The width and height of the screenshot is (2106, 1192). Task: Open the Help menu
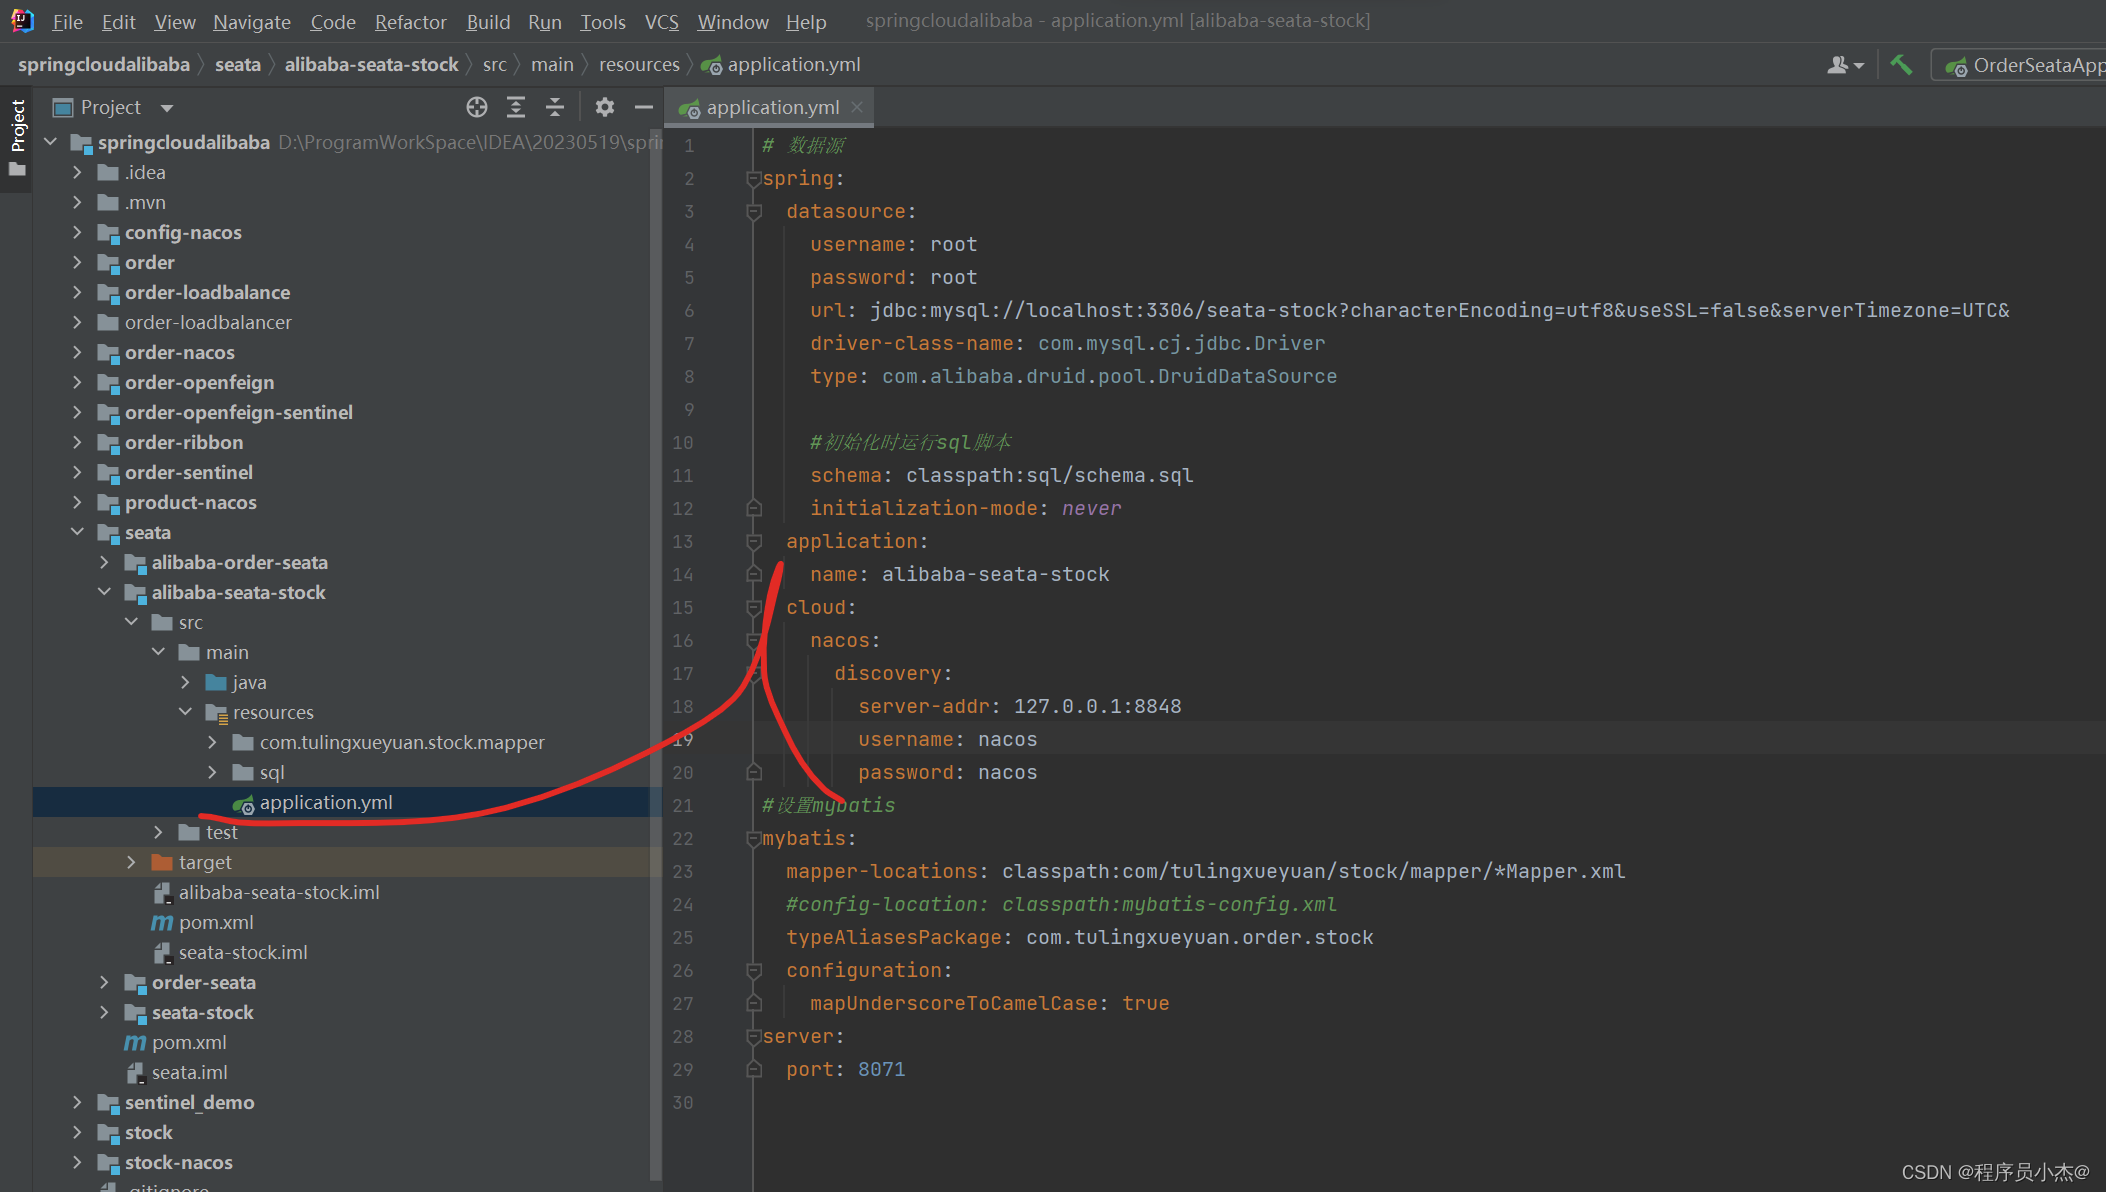(806, 21)
